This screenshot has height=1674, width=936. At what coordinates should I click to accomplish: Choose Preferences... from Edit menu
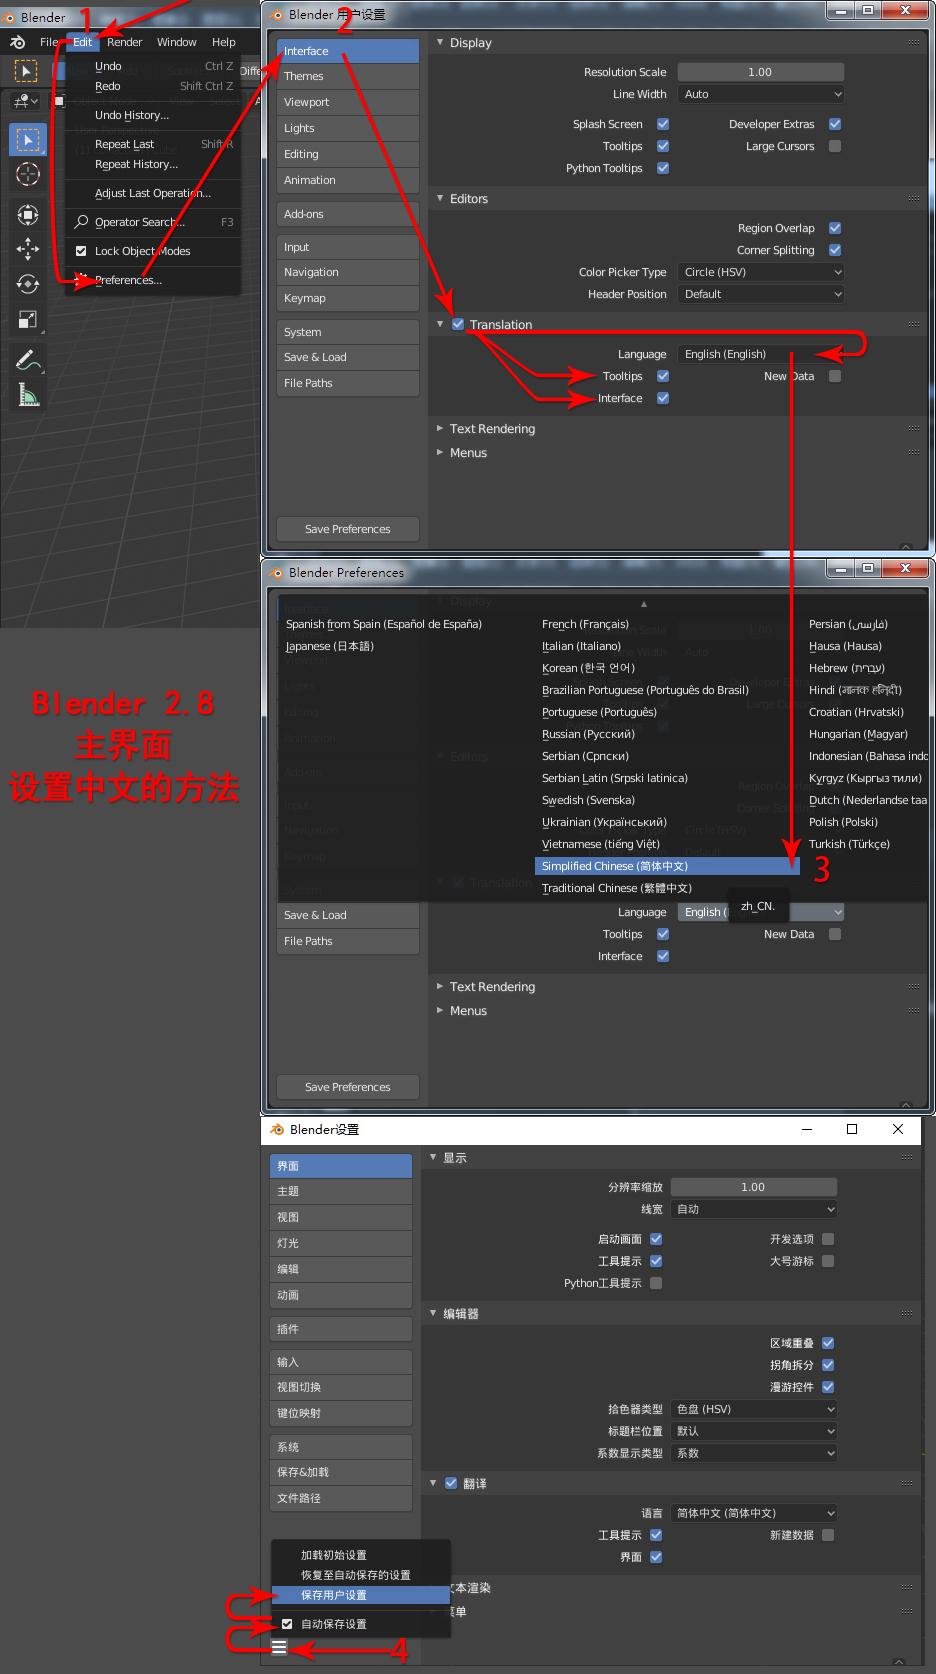point(154,280)
